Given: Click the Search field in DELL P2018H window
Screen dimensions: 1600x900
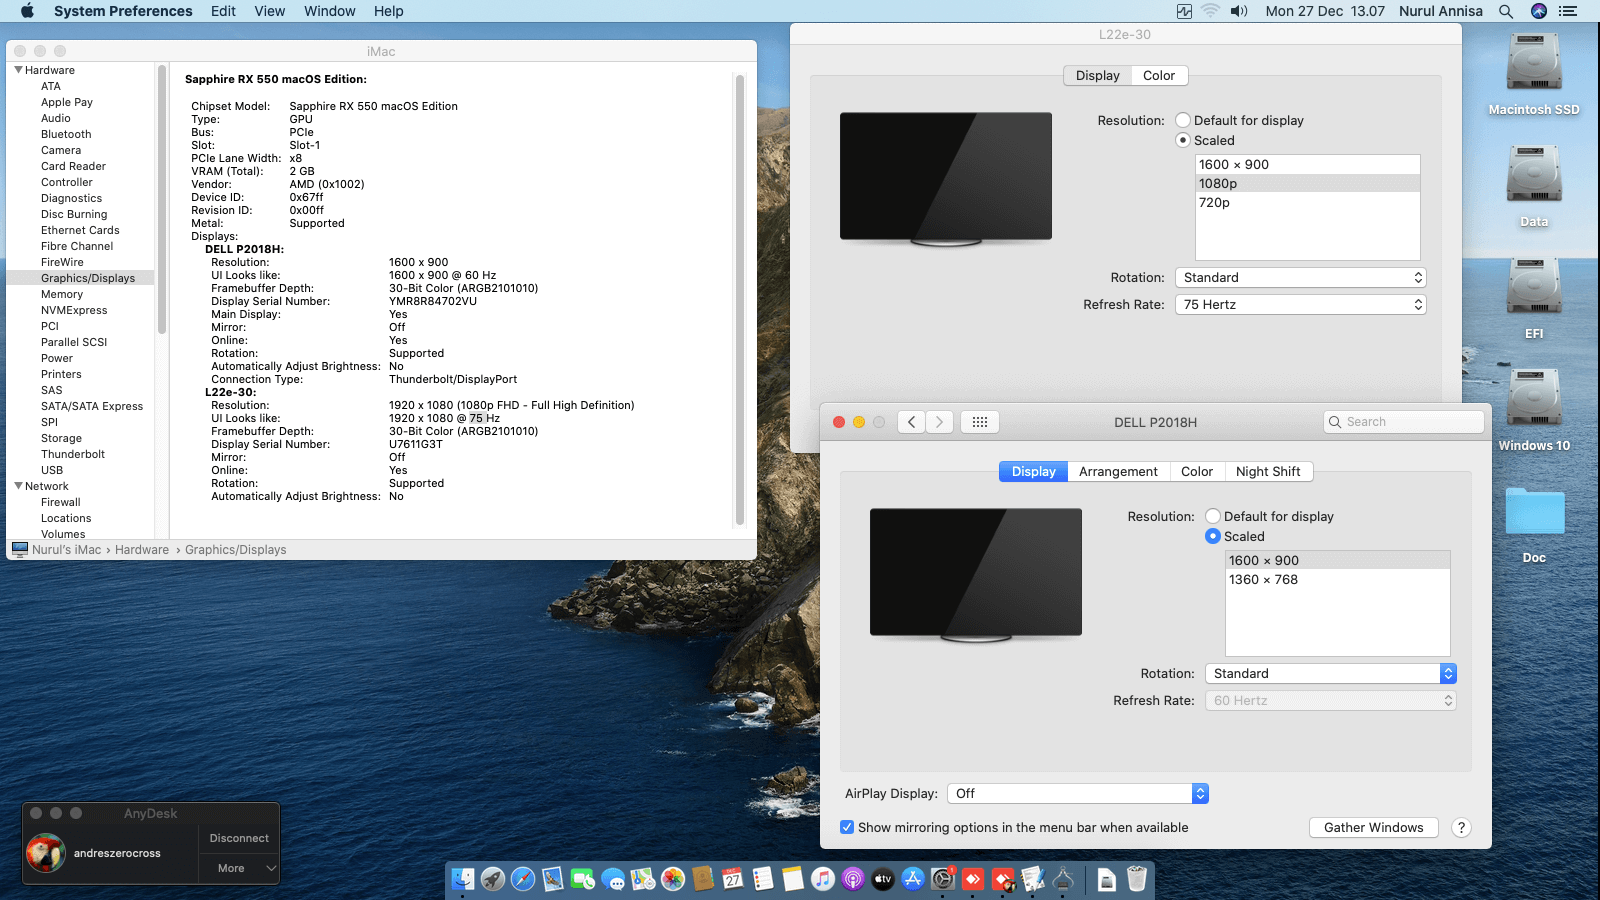Looking at the screenshot, I should (1410, 422).
